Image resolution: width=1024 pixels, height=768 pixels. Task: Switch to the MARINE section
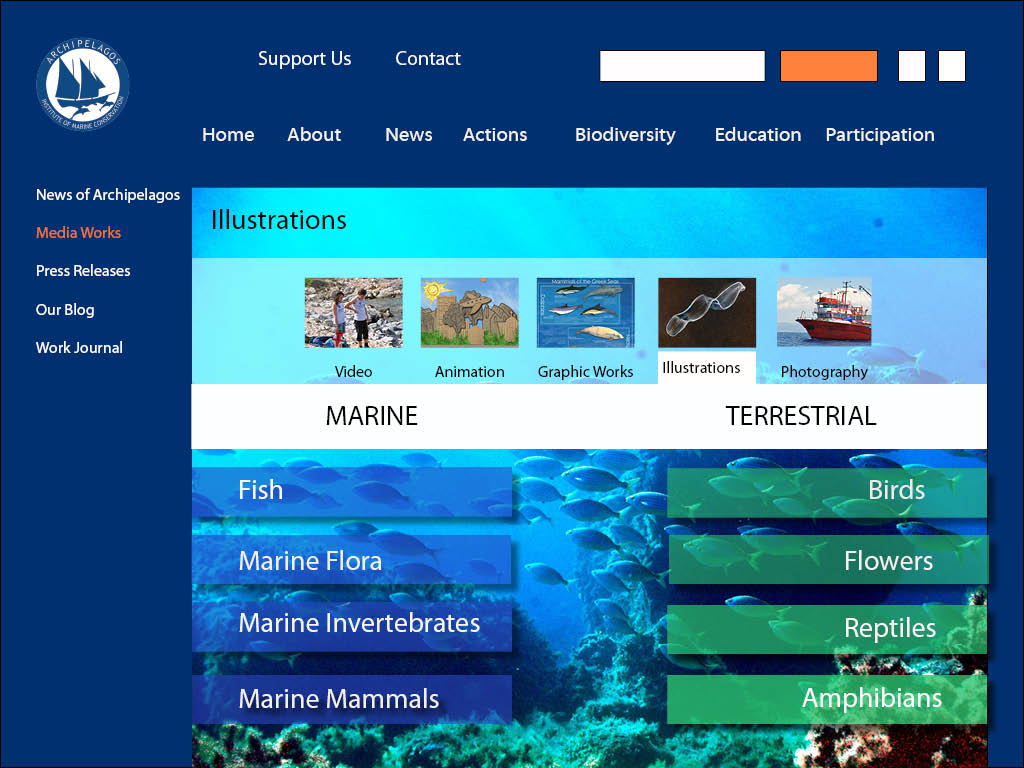(371, 416)
